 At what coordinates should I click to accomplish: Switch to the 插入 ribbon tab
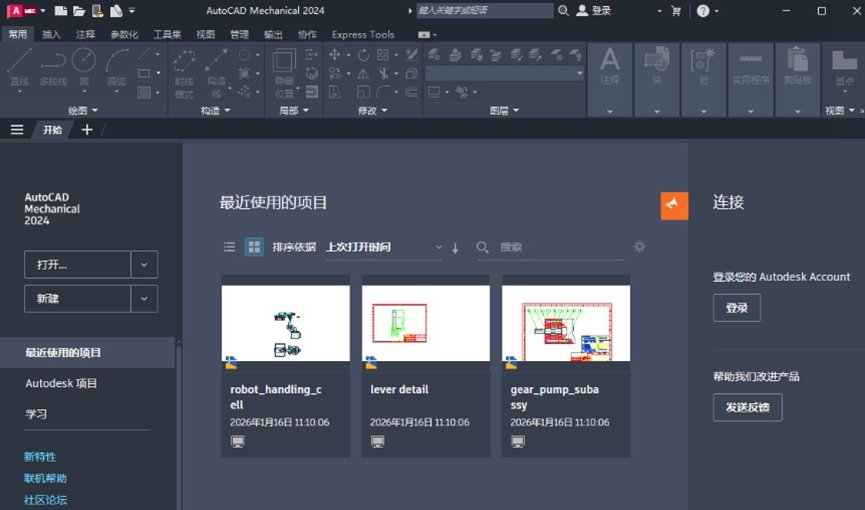[x=51, y=34]
